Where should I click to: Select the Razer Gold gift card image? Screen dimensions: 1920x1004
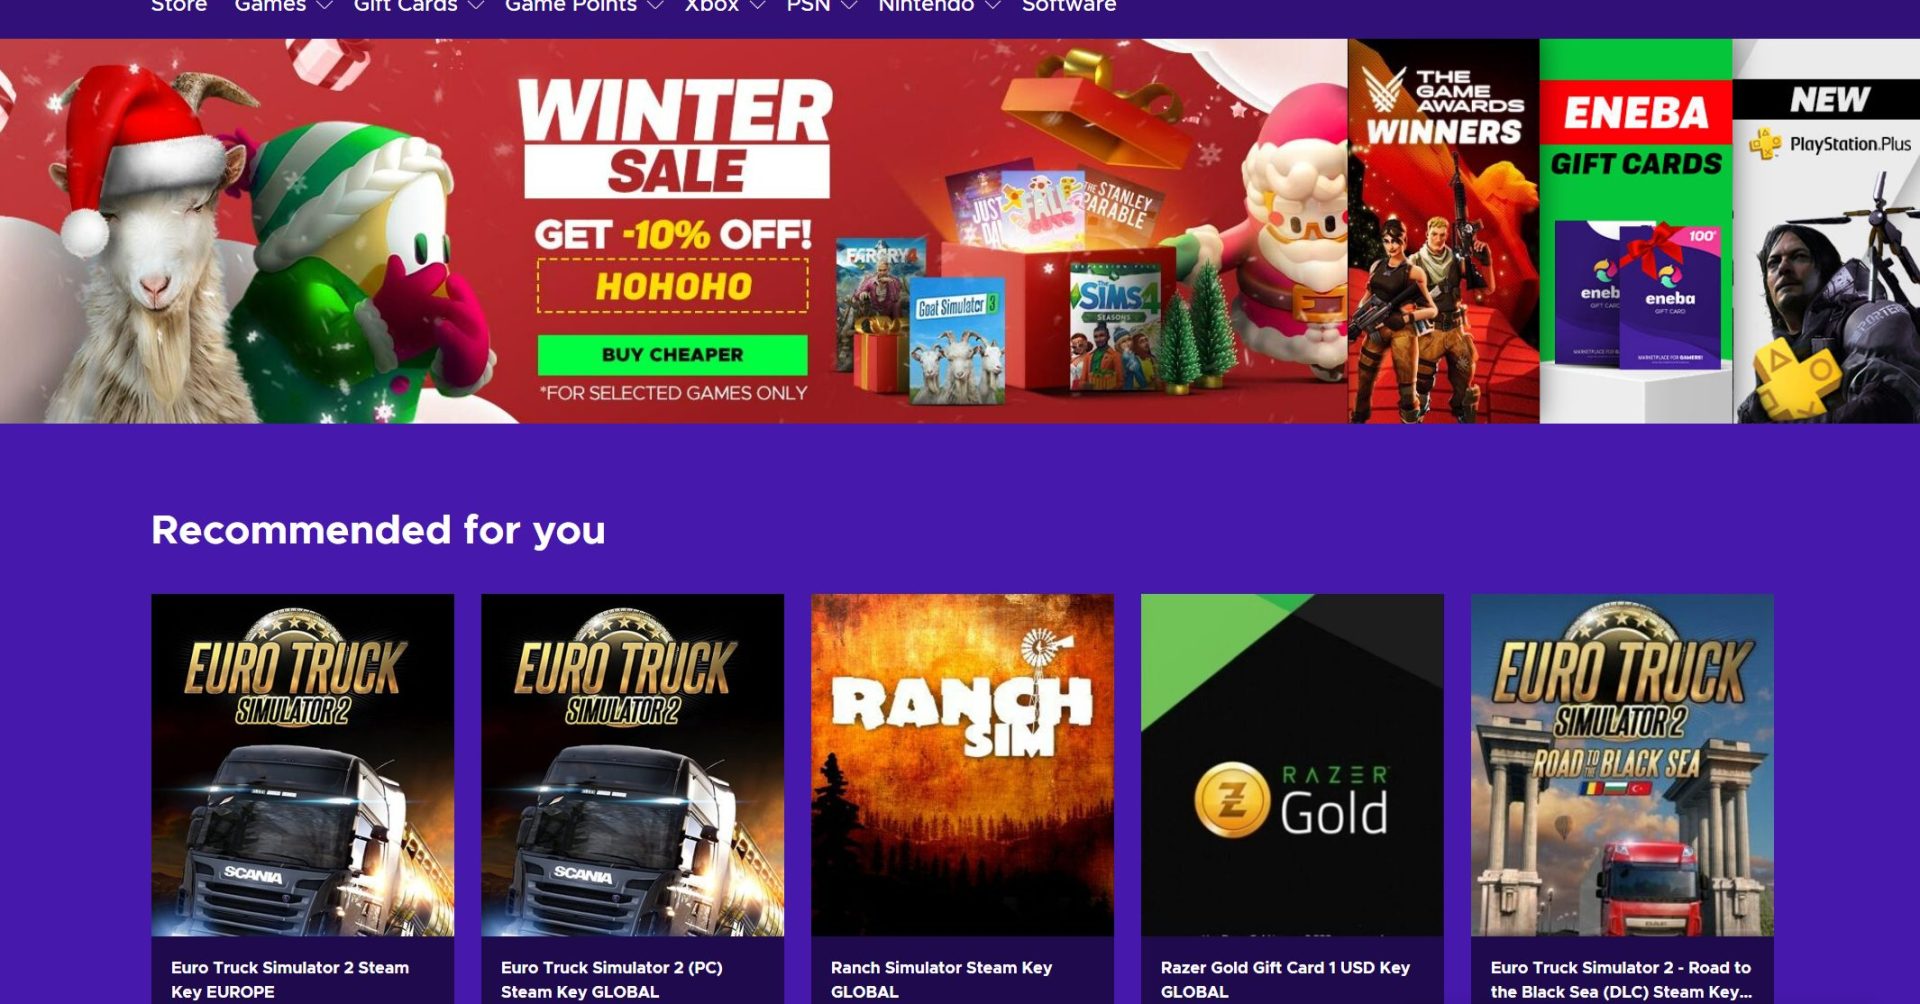pyautogui.click(x=1292, y=765)
